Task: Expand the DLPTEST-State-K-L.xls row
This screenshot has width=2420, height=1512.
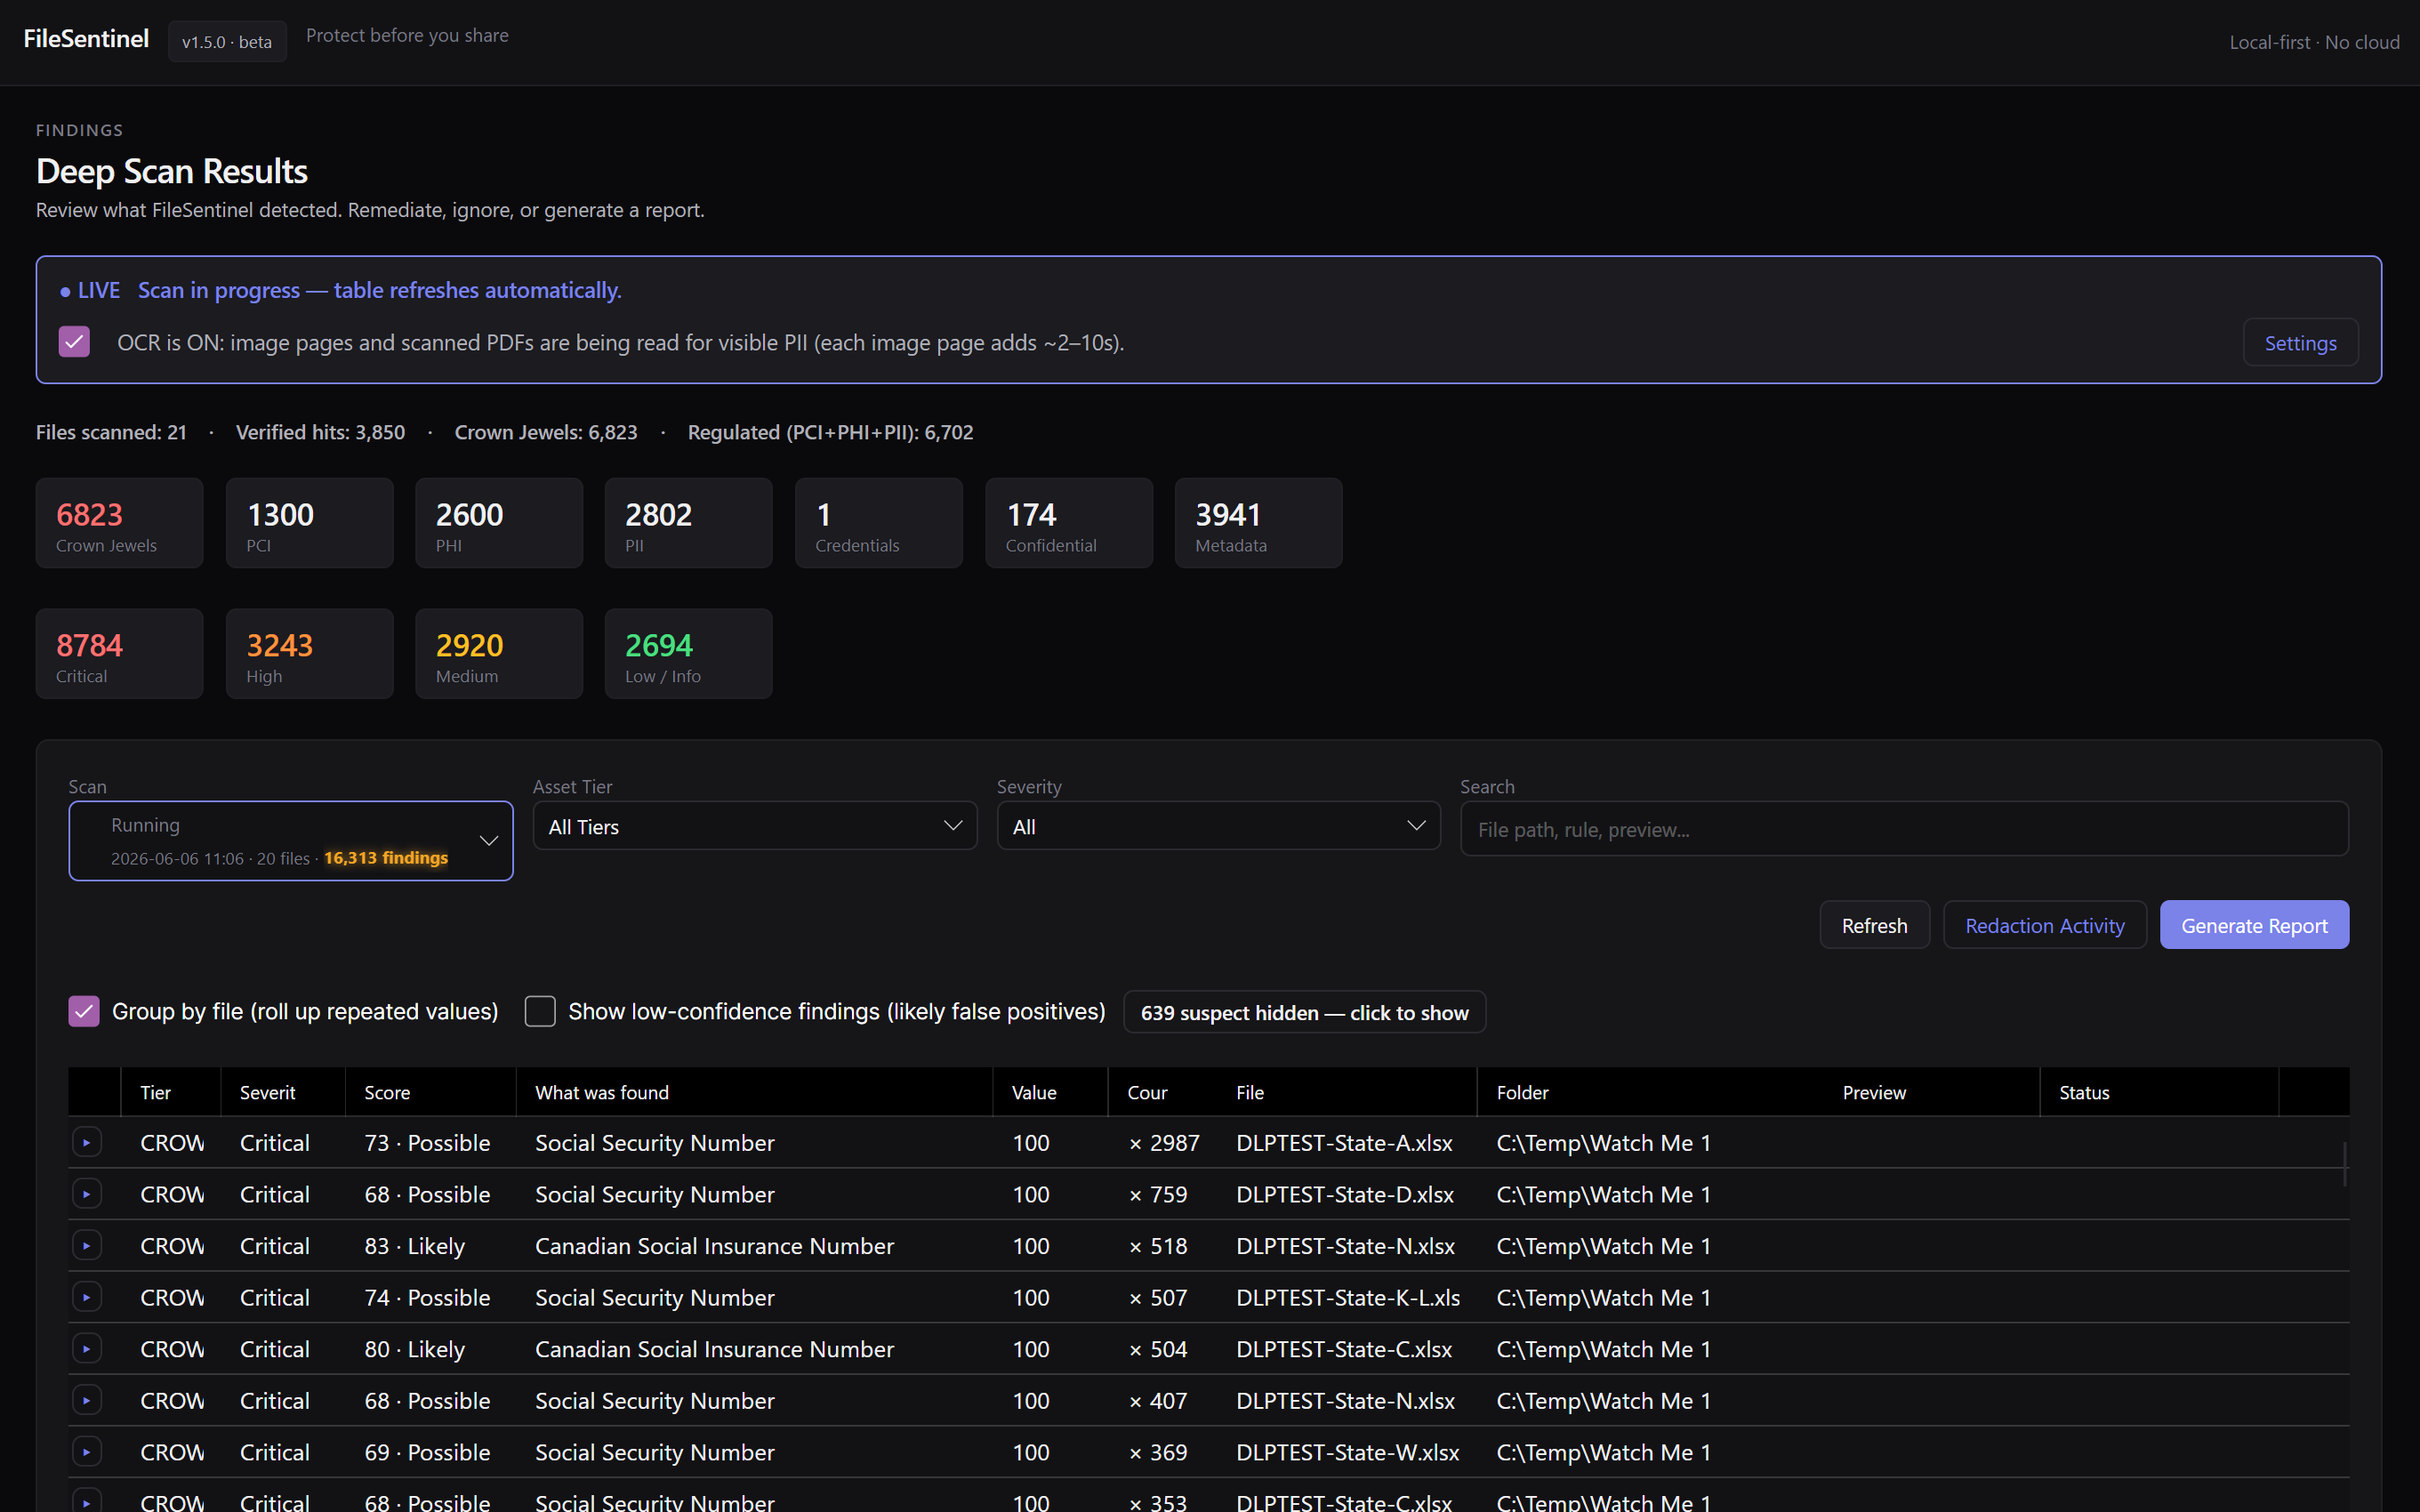Action: (x=87, y=1297)
